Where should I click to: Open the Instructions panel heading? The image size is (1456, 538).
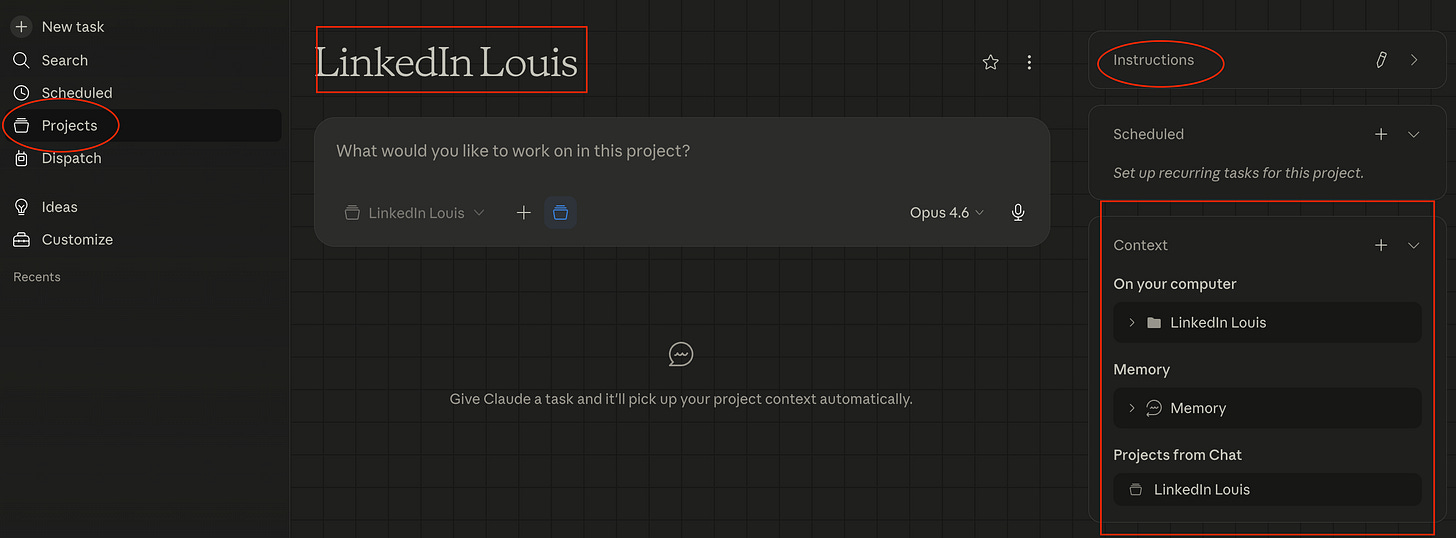pyautogui.click(x=1154, y=60)
